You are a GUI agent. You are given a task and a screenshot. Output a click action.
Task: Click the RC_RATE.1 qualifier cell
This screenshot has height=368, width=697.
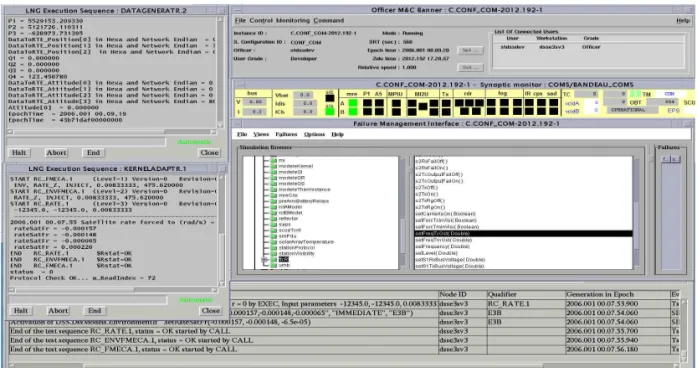(525, 304)
